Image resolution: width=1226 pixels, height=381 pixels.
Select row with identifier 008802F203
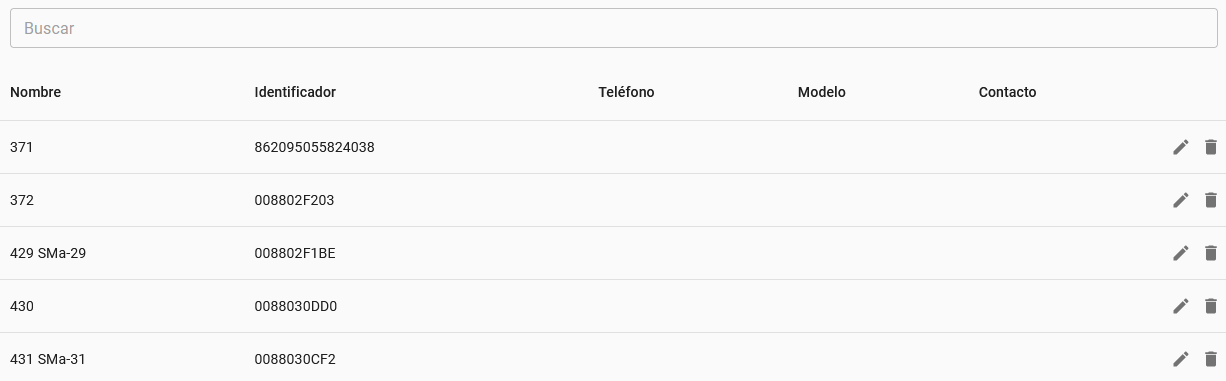click(x=613, y=200)
